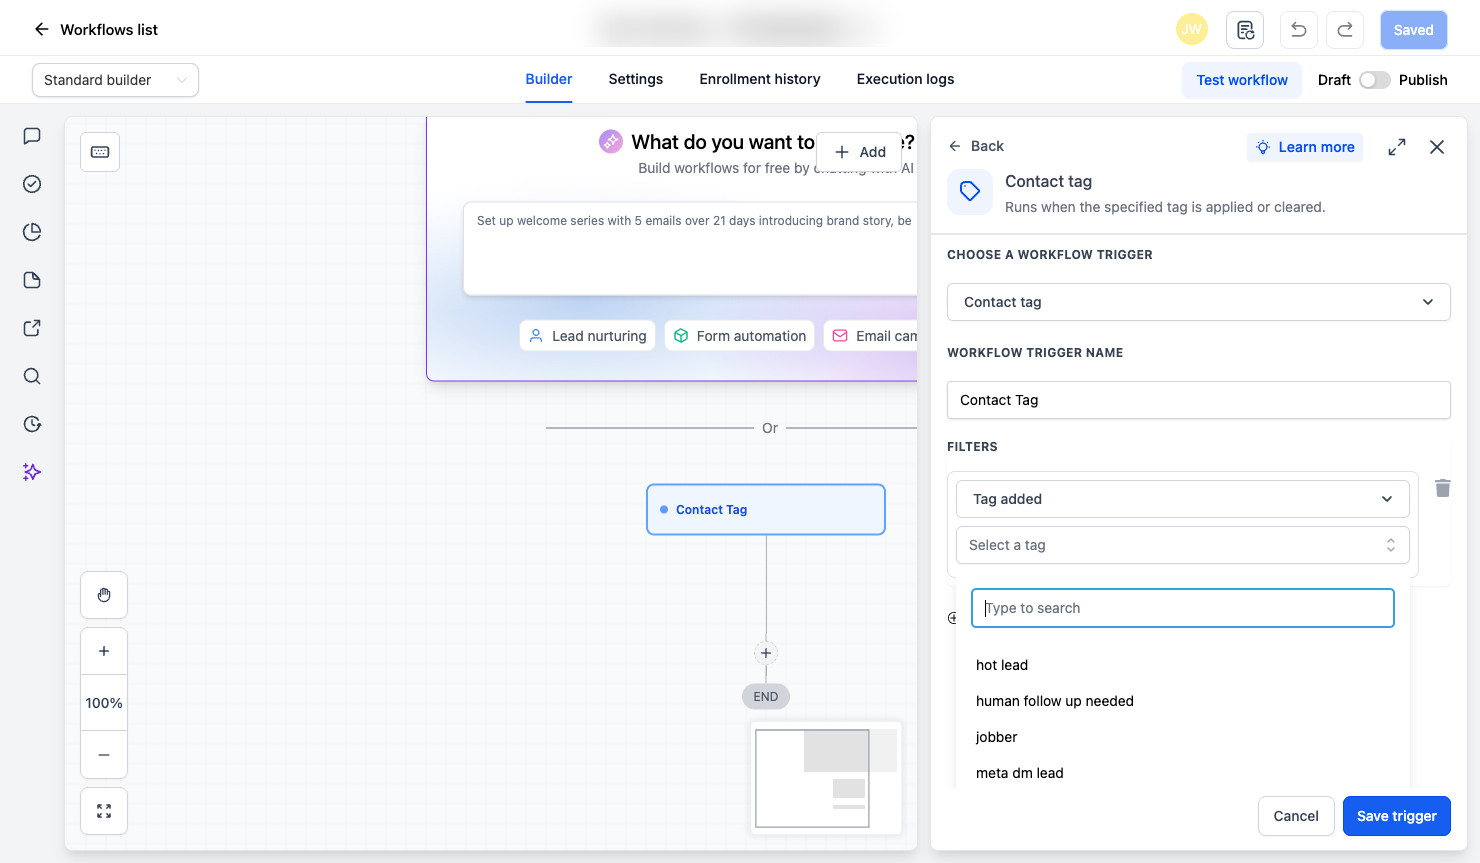Click the 100% zoom level label
Screen dimensions: 1480x863
(x=104, y=703)
